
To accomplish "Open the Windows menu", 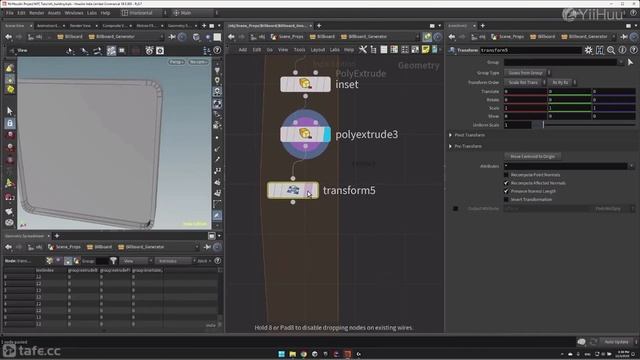I will (x=74, y=13).
